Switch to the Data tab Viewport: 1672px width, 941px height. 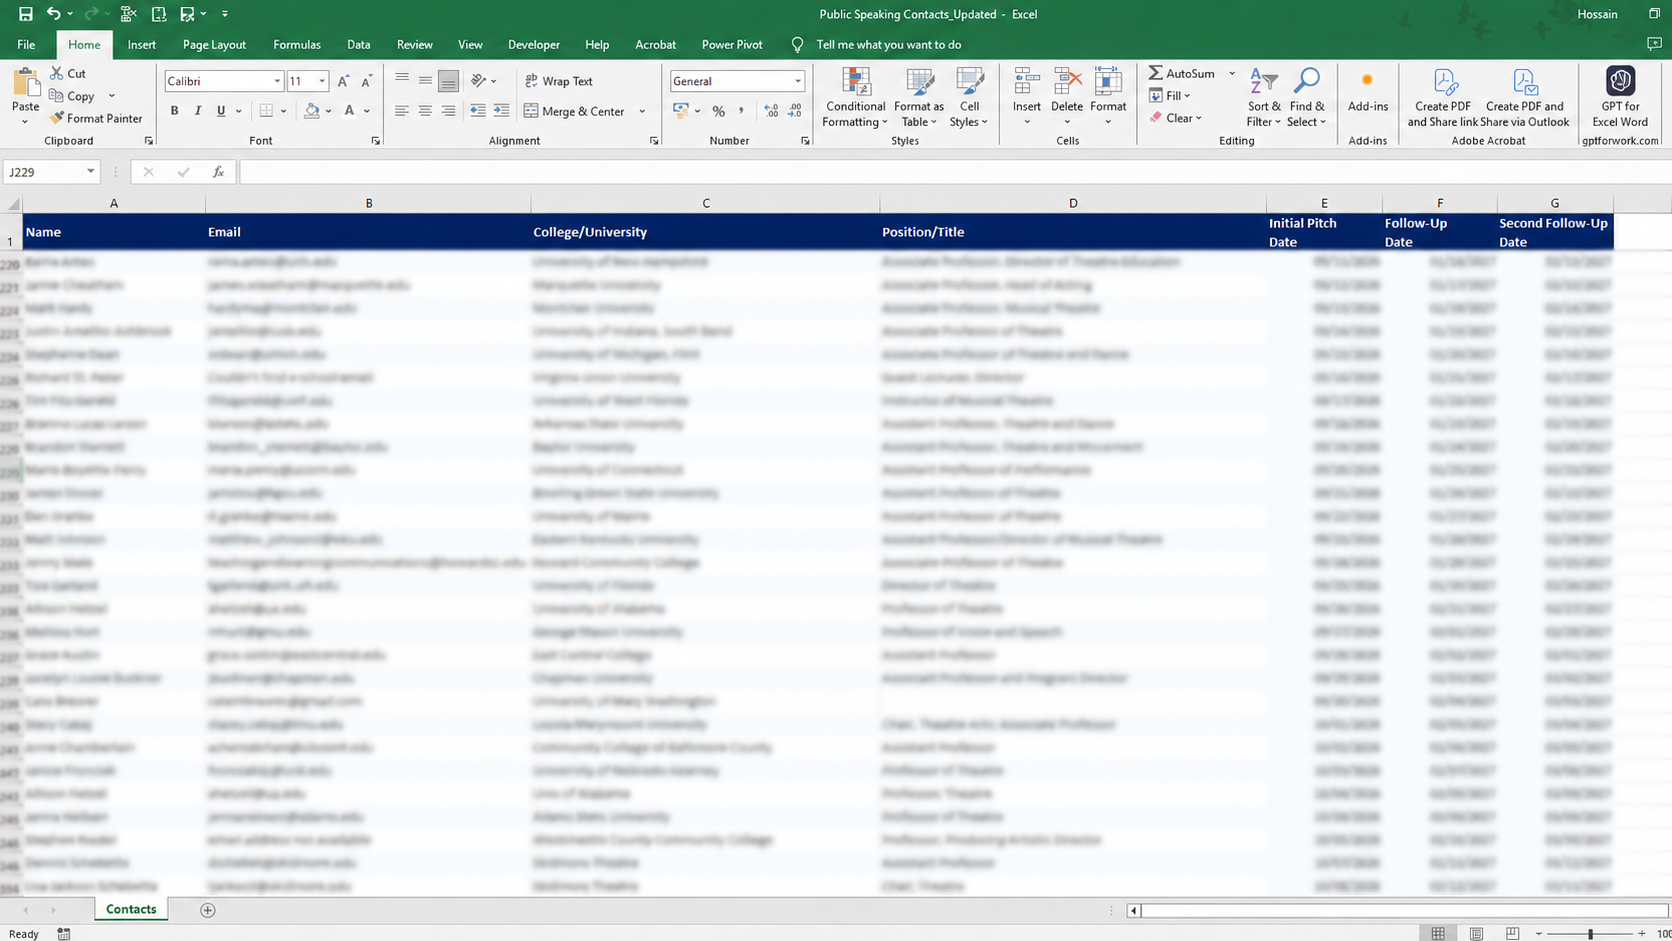(358, 44)
